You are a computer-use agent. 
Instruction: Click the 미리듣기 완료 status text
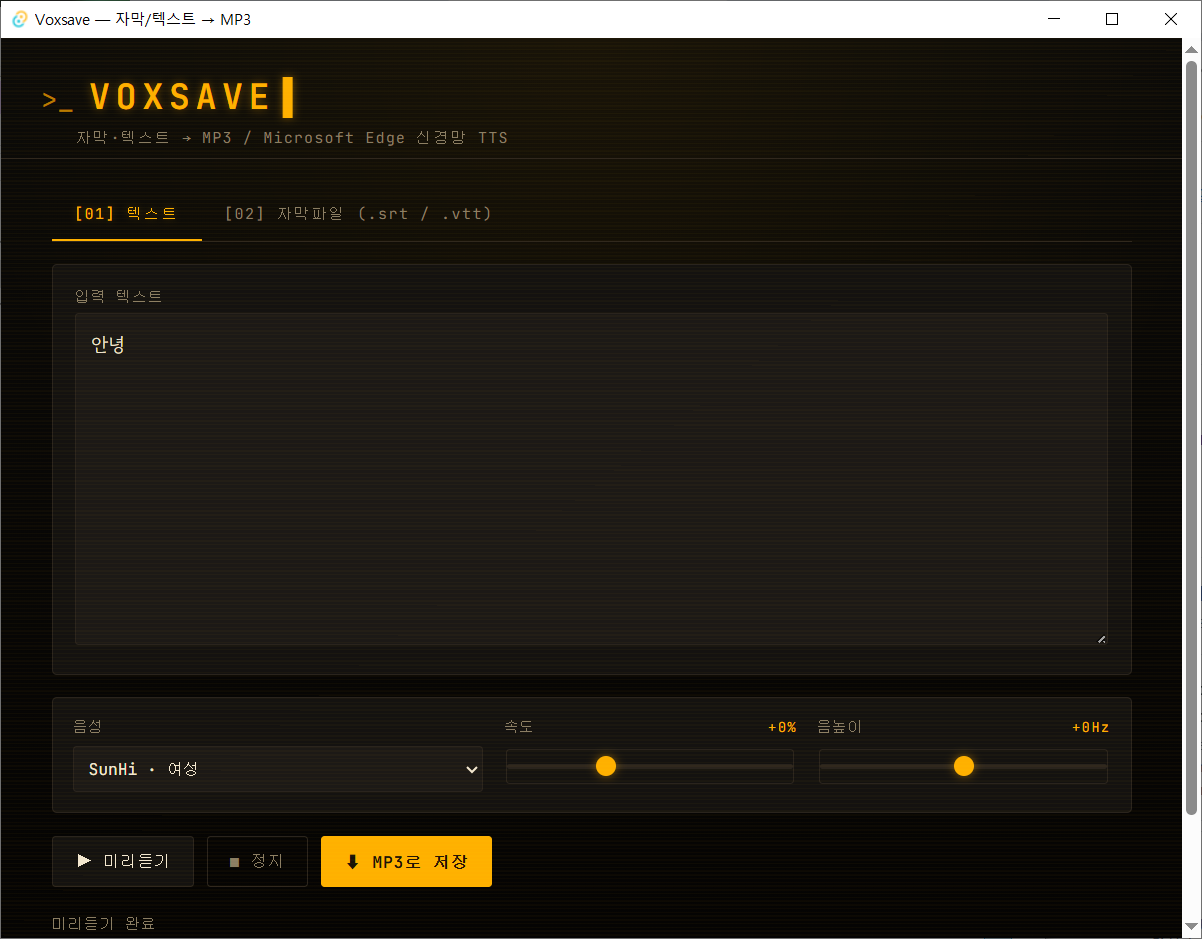pos(104,923)
